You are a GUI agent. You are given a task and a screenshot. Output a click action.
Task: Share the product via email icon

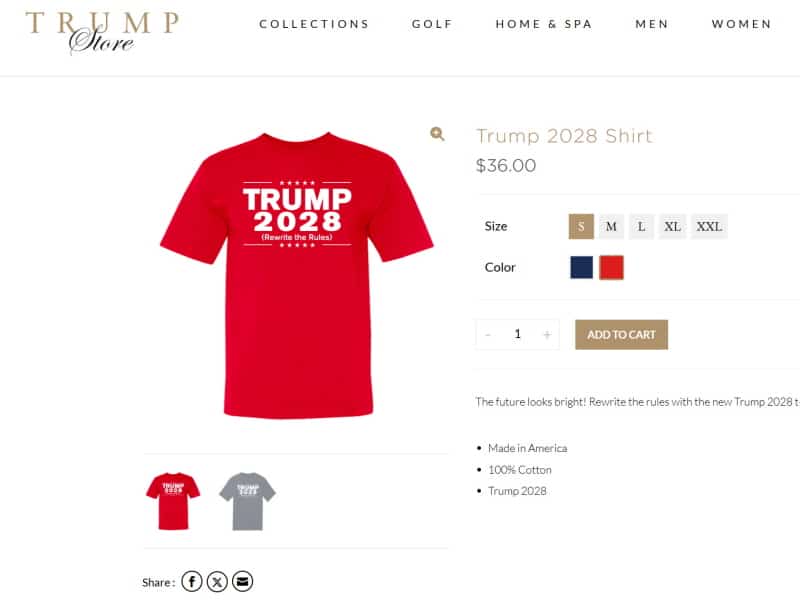click(x=242, y=582)
